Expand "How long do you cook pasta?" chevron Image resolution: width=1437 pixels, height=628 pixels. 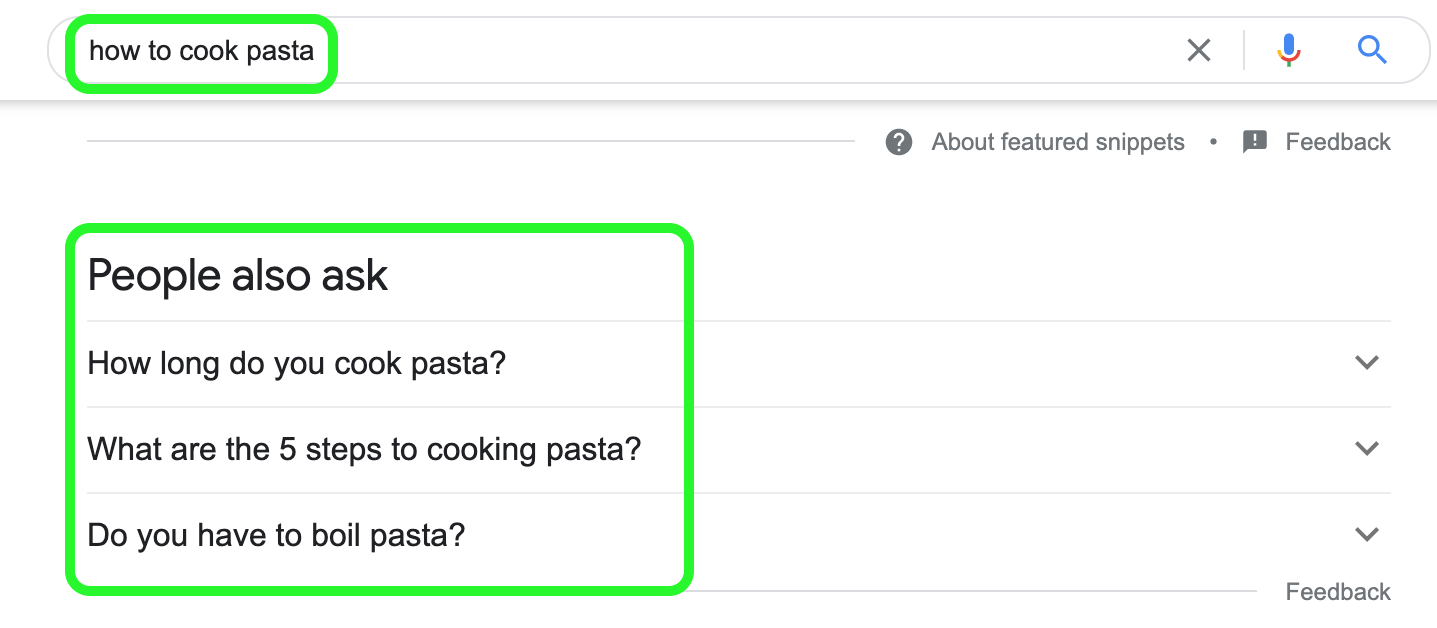1366,363
